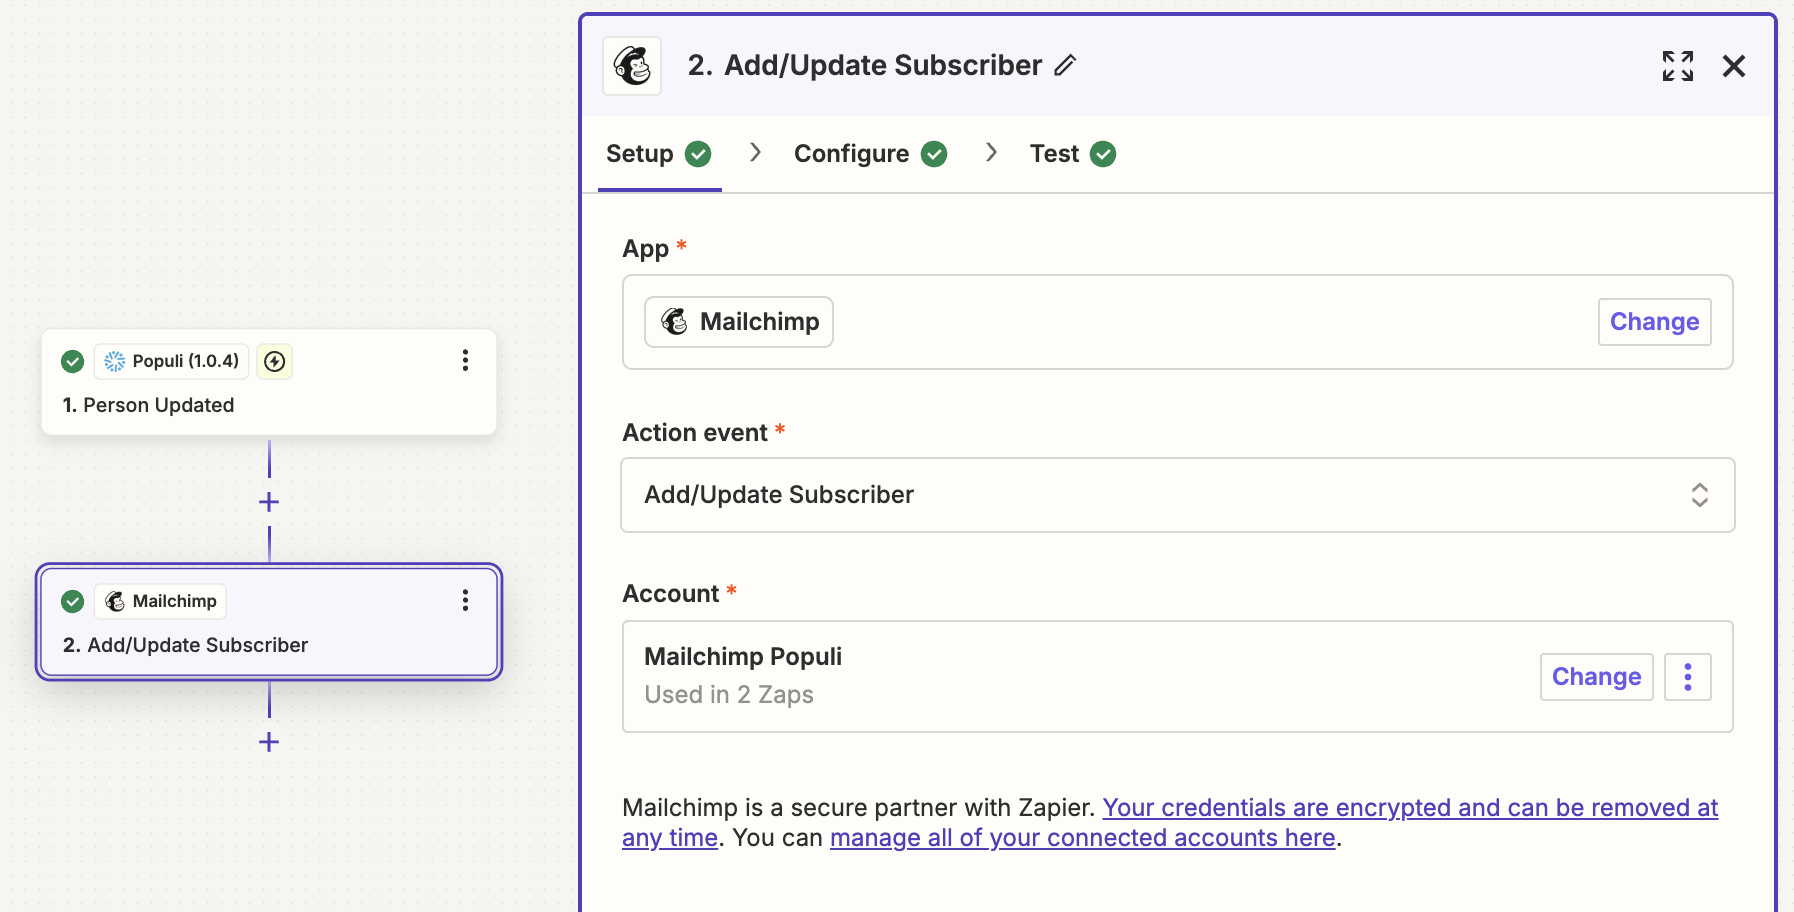Click green status check on Mailchimp step
This screenshot has height=912, width=1794.
(72, 601)
